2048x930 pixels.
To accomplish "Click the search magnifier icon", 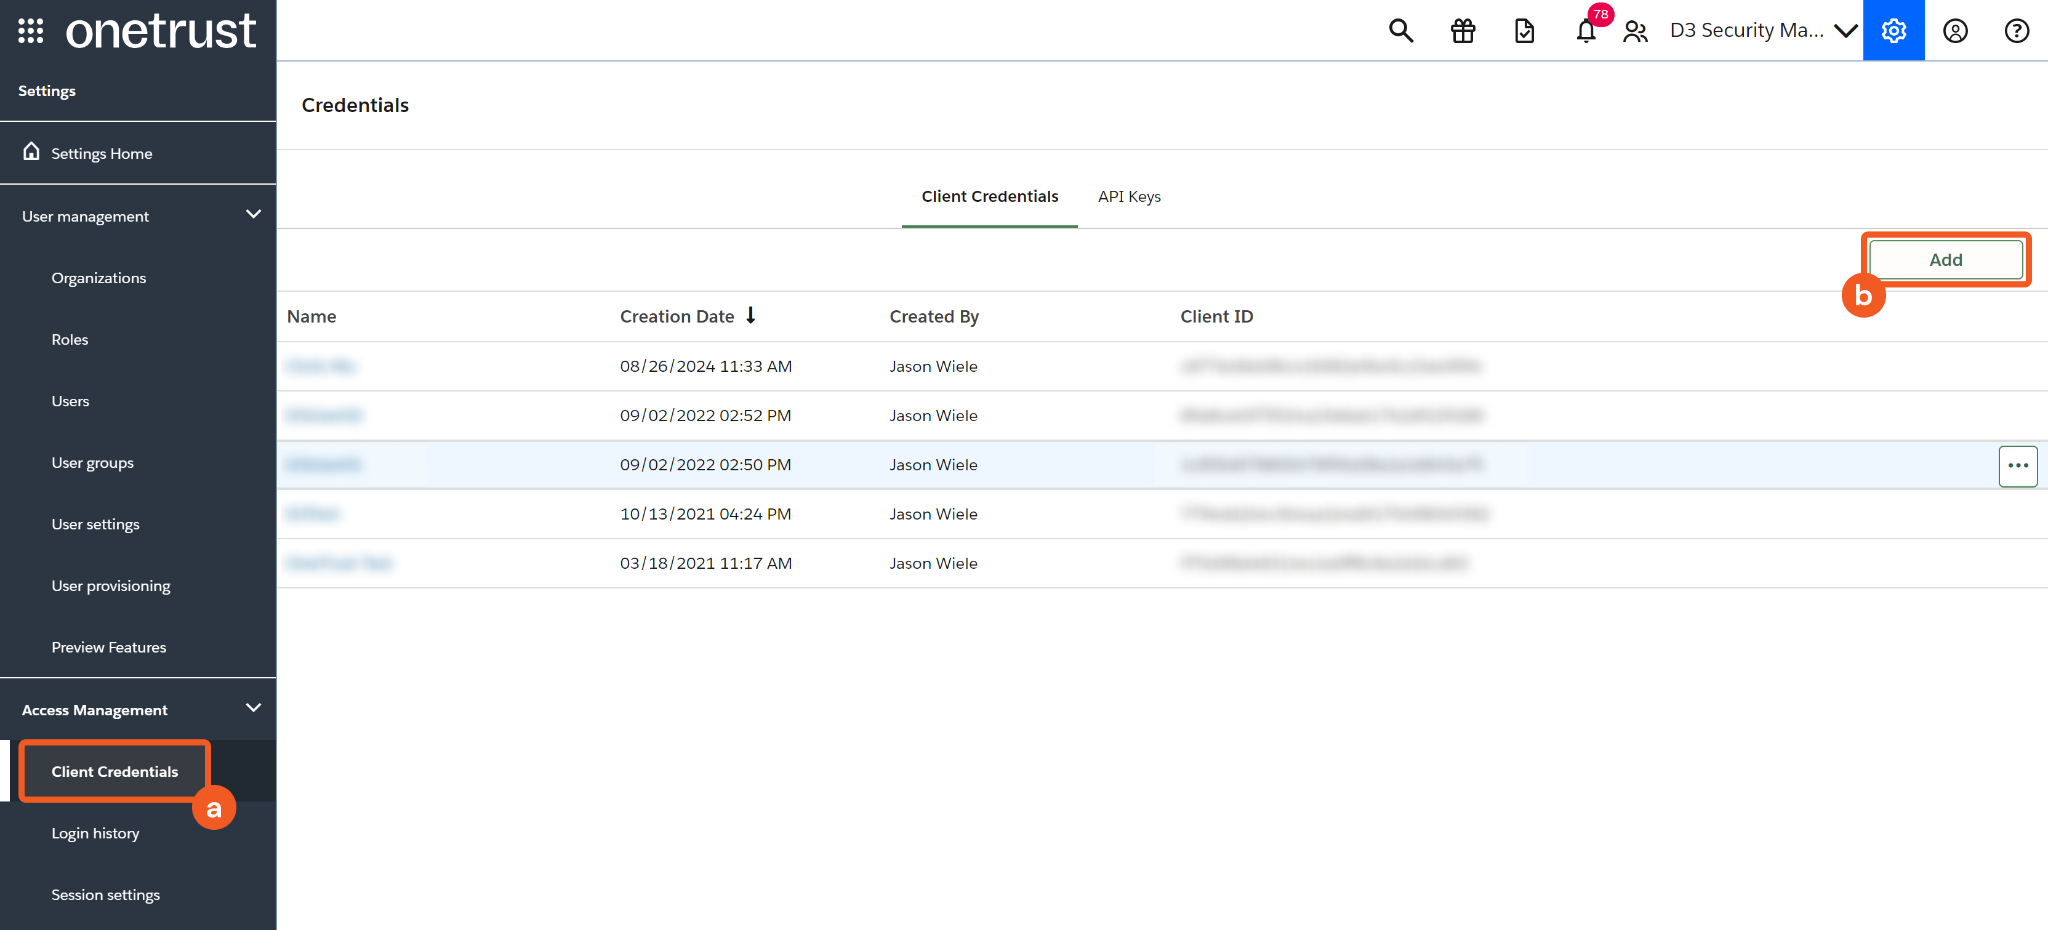I will 1401,31.
